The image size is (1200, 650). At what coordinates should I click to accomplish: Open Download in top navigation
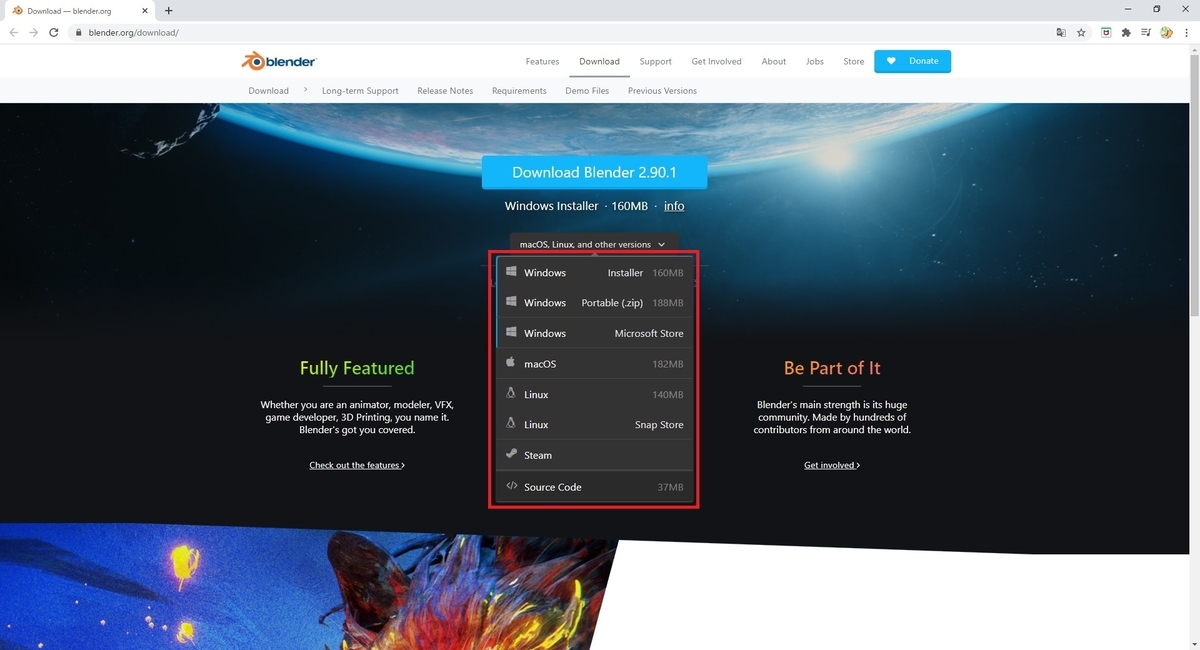click(x=599, y=61)
